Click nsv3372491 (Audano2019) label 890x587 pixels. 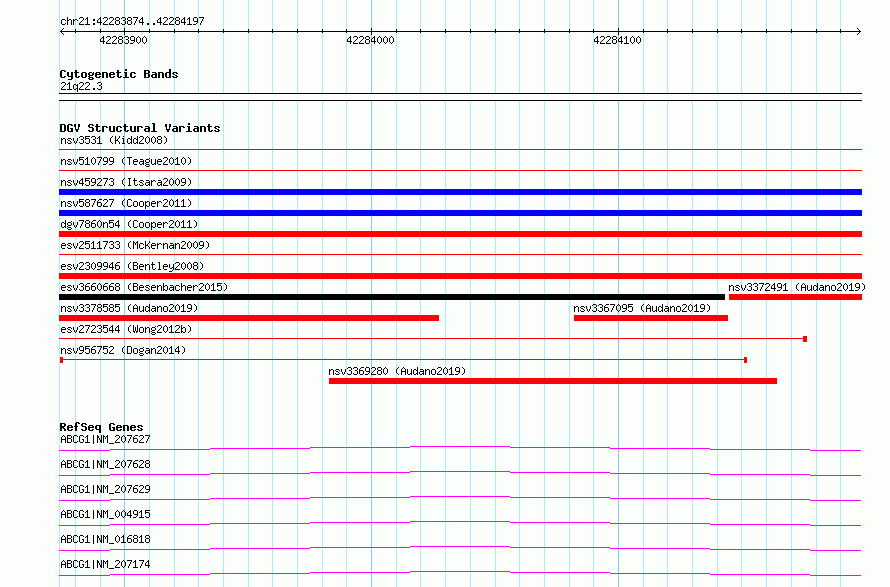pos(797,287)
